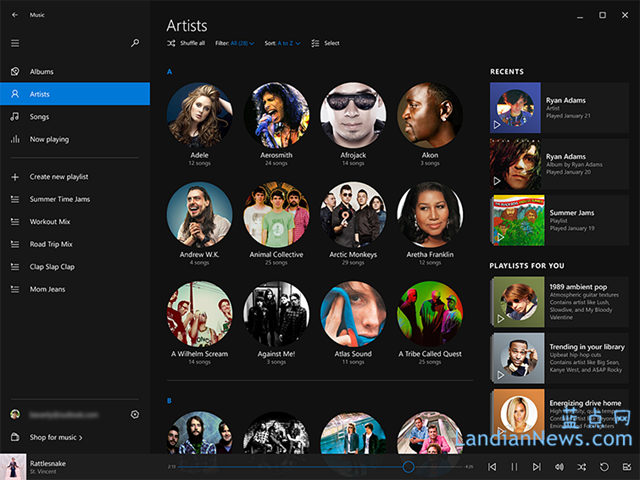Expand the Sort A to Z dropdown
640x480 pixels.
[282, 43]
